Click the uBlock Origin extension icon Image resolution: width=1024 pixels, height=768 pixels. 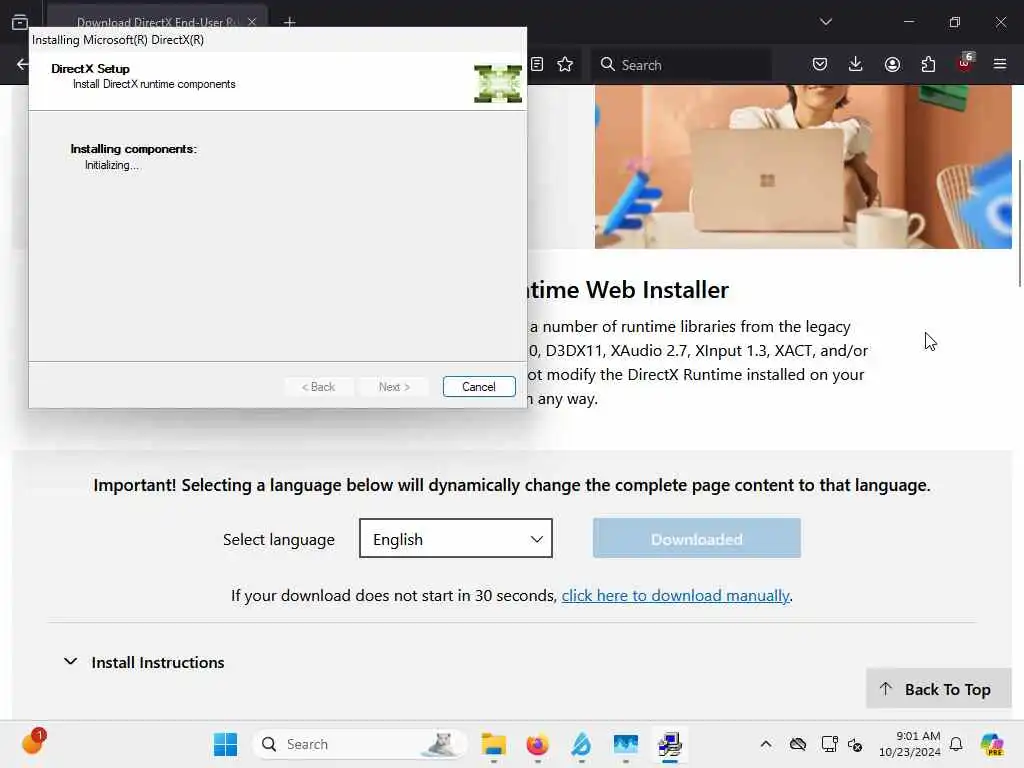pyautogui.click(x=965, y=63)
